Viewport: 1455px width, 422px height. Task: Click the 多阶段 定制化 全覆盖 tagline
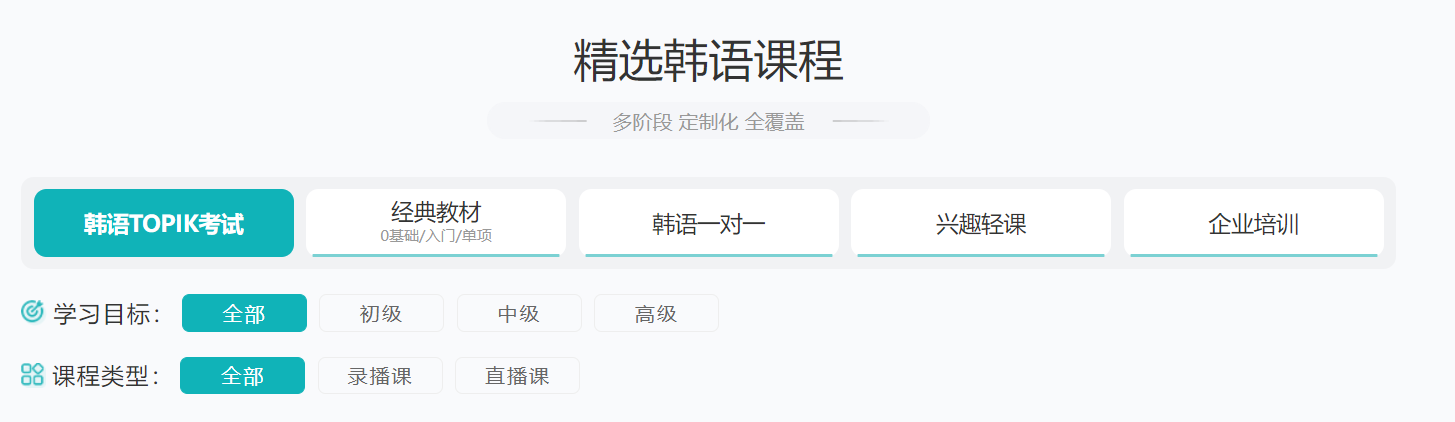708,122
